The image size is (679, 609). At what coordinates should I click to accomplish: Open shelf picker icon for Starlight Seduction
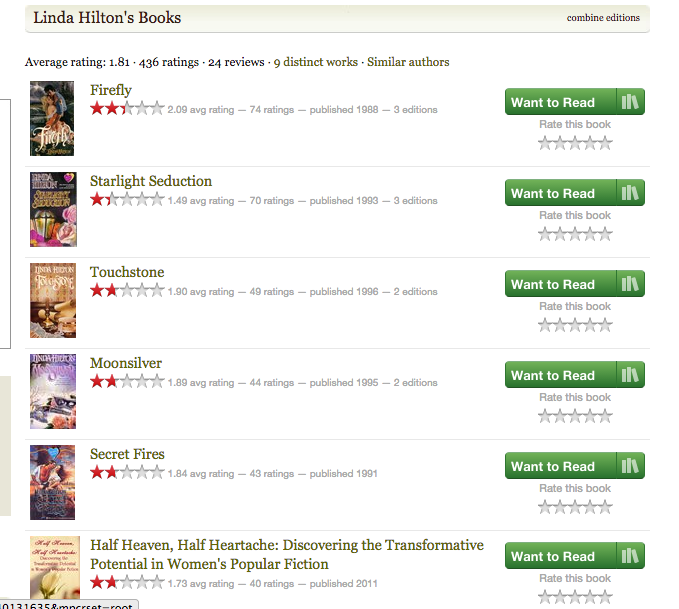click(x=630, y=193)
